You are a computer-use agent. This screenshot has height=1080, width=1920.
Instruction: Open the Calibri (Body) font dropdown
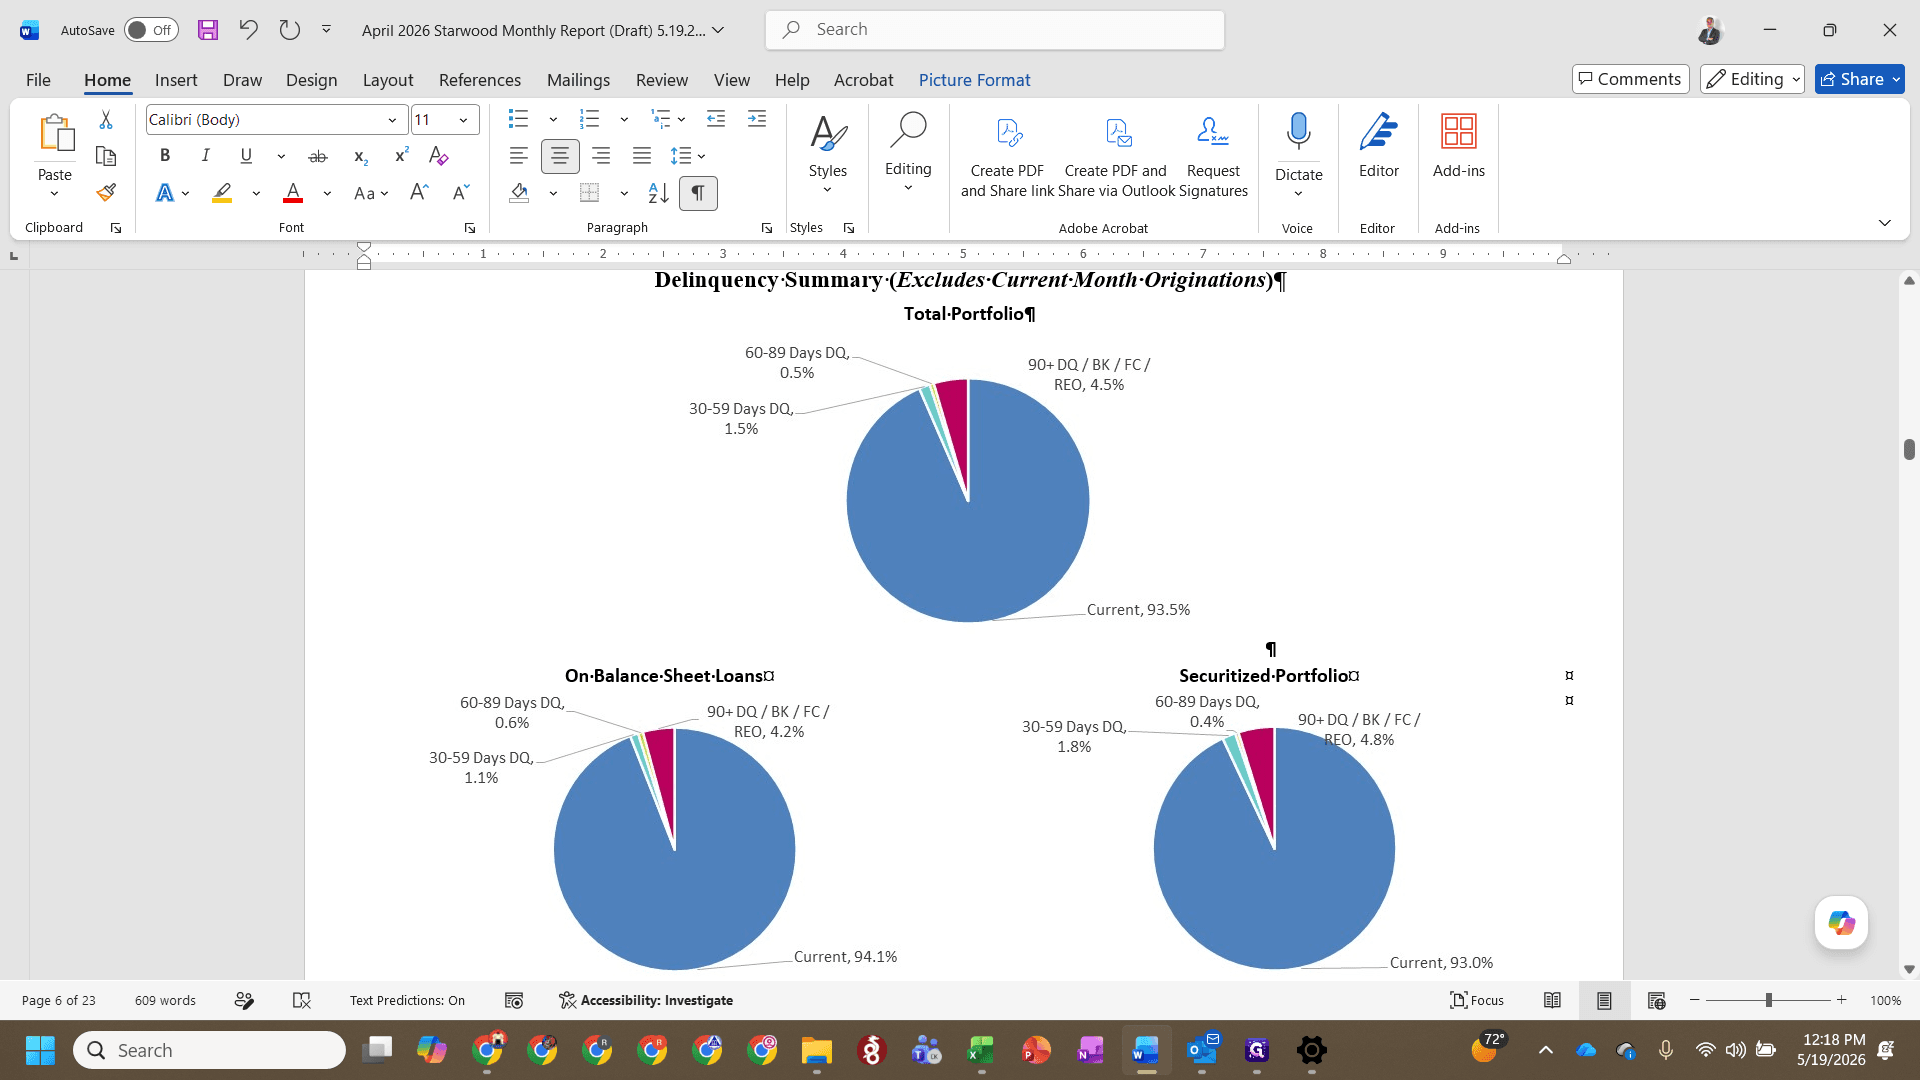[392, 120]
